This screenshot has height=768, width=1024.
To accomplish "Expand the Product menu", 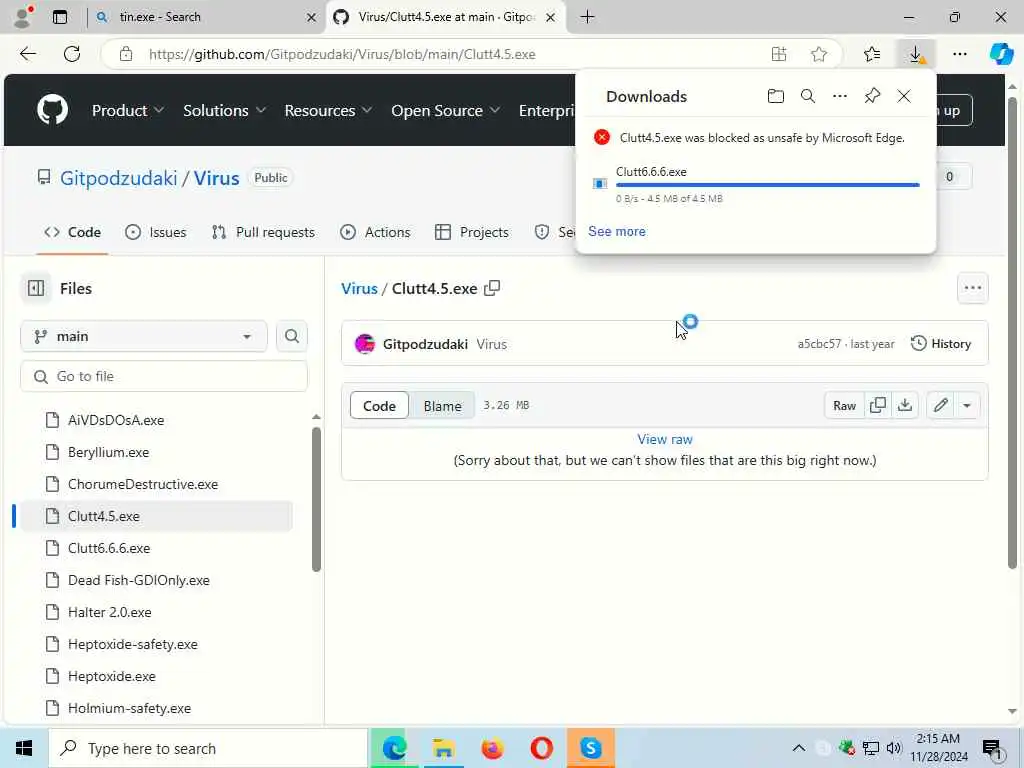I will tap(127, 110).
